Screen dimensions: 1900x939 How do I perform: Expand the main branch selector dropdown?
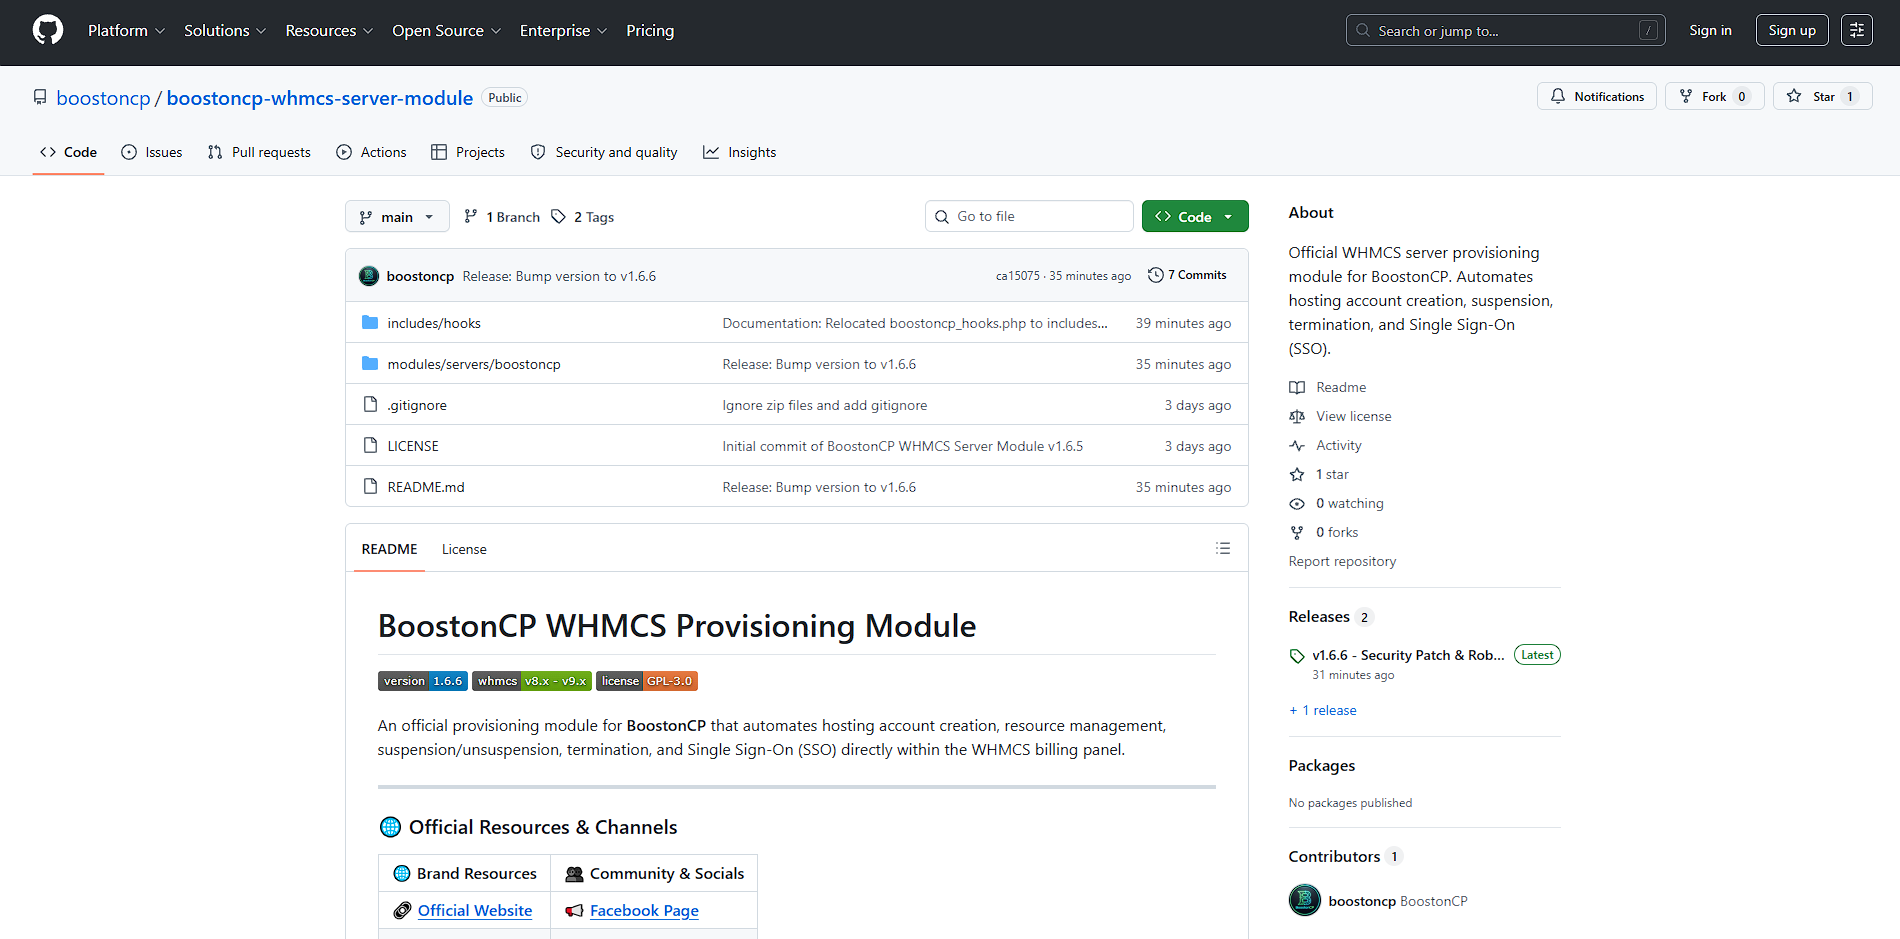[397, 217]
